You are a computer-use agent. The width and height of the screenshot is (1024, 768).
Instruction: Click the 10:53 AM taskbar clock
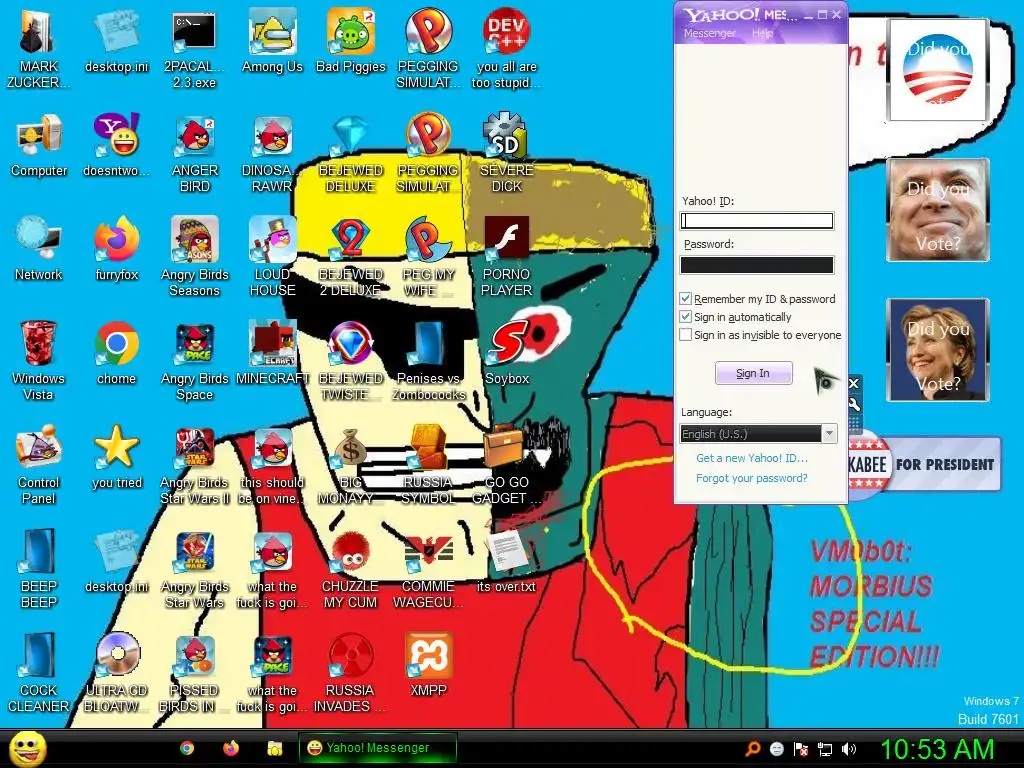pos(938,749)
